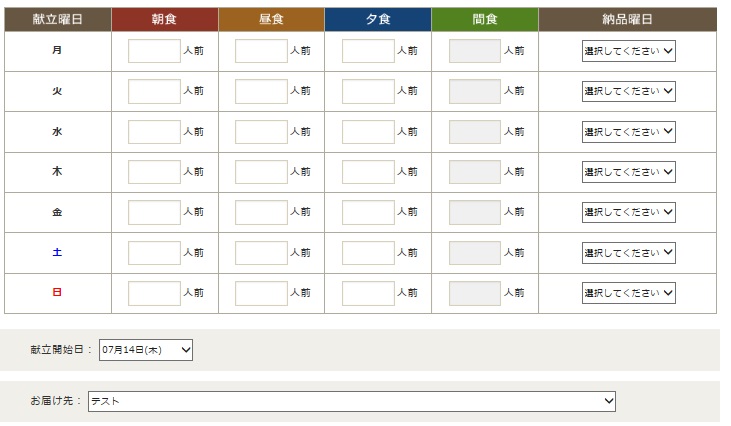Select the 夕食 input field for 日
The width and height of the screenshot is (731, 426).
click(368, 293)
